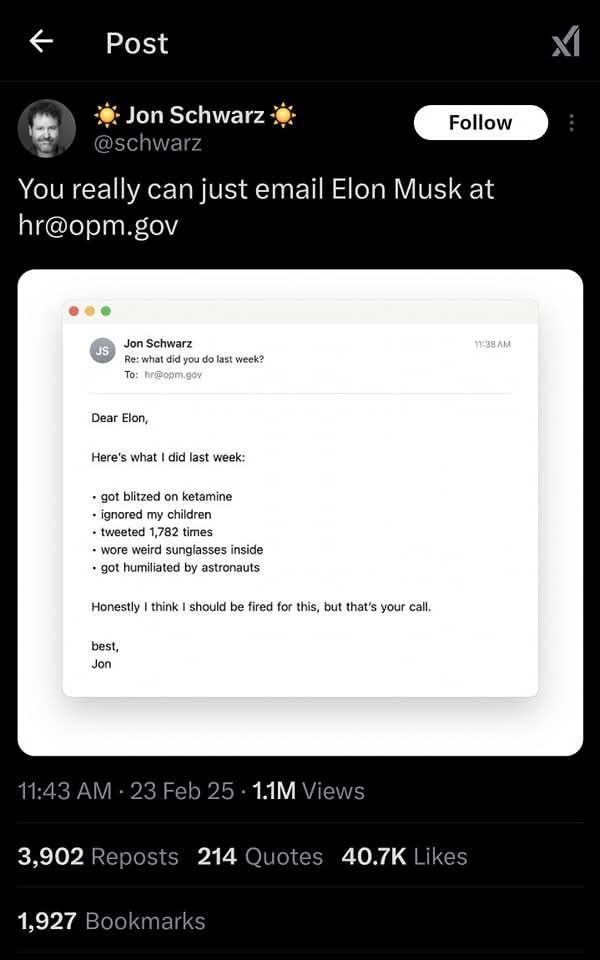Viewport: 600px width, 960px height.
Task: Click the JS avatar circle in email
Action: click(x=103, y=351)
